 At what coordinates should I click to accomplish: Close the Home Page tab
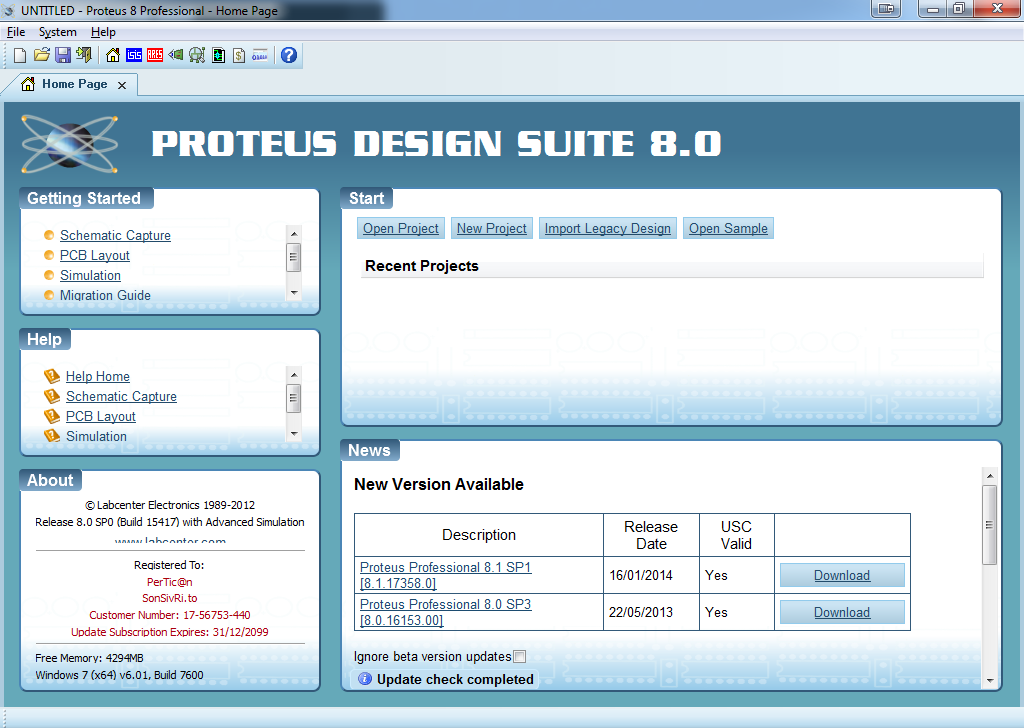pyautogui.click(x=122, y=86)
